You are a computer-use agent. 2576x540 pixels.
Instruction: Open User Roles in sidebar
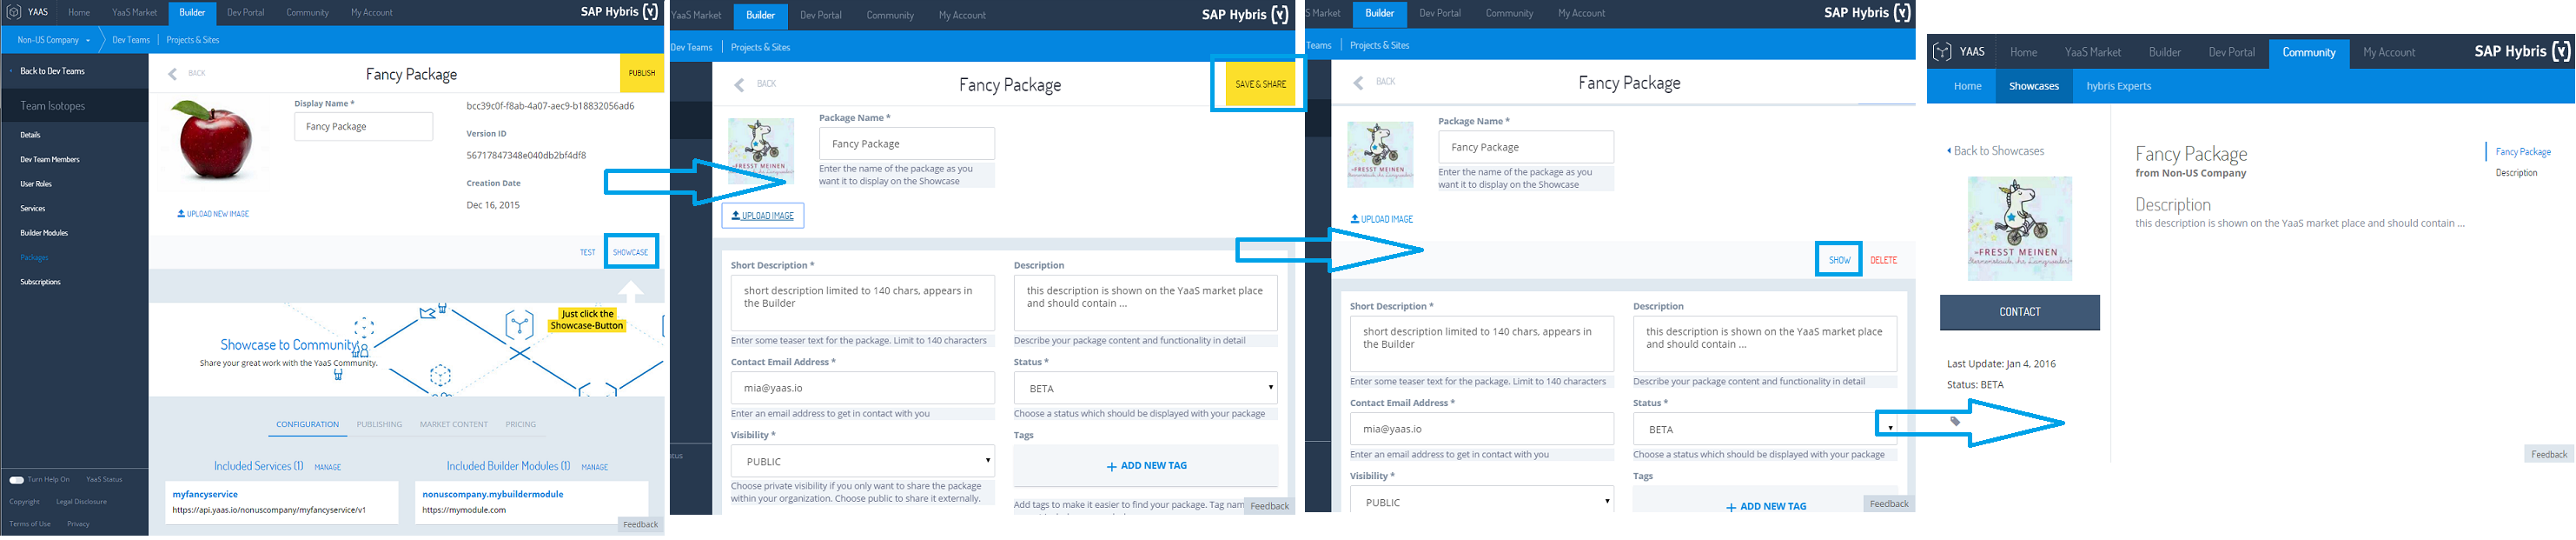tap(36, 184)
